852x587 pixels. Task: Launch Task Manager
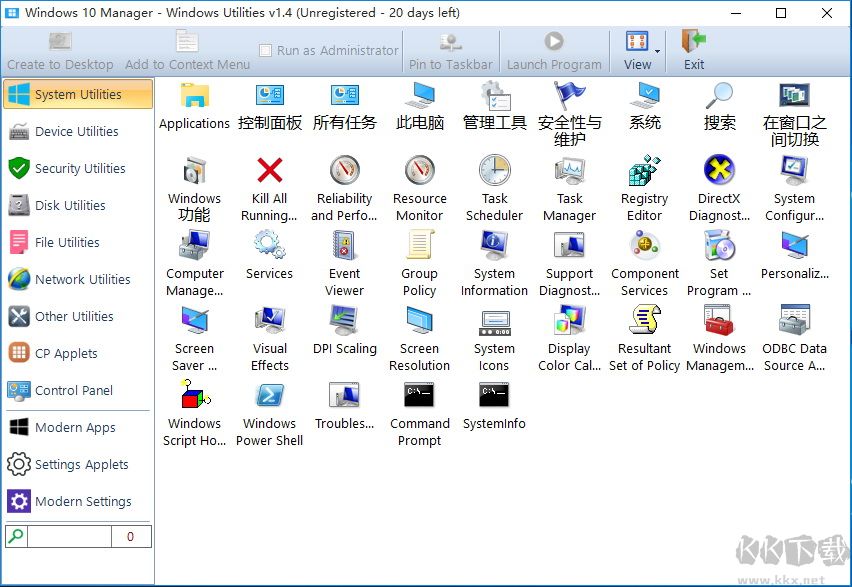pos(569,180)
